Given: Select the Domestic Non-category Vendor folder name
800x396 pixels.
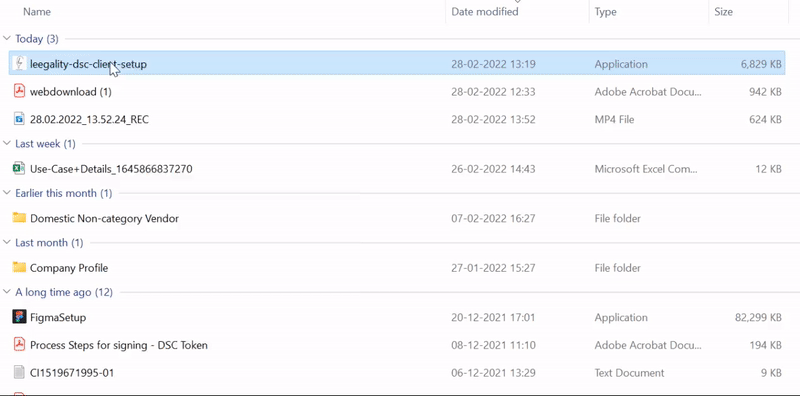Looking at the screenshot, I should click(x=105, y=218).
